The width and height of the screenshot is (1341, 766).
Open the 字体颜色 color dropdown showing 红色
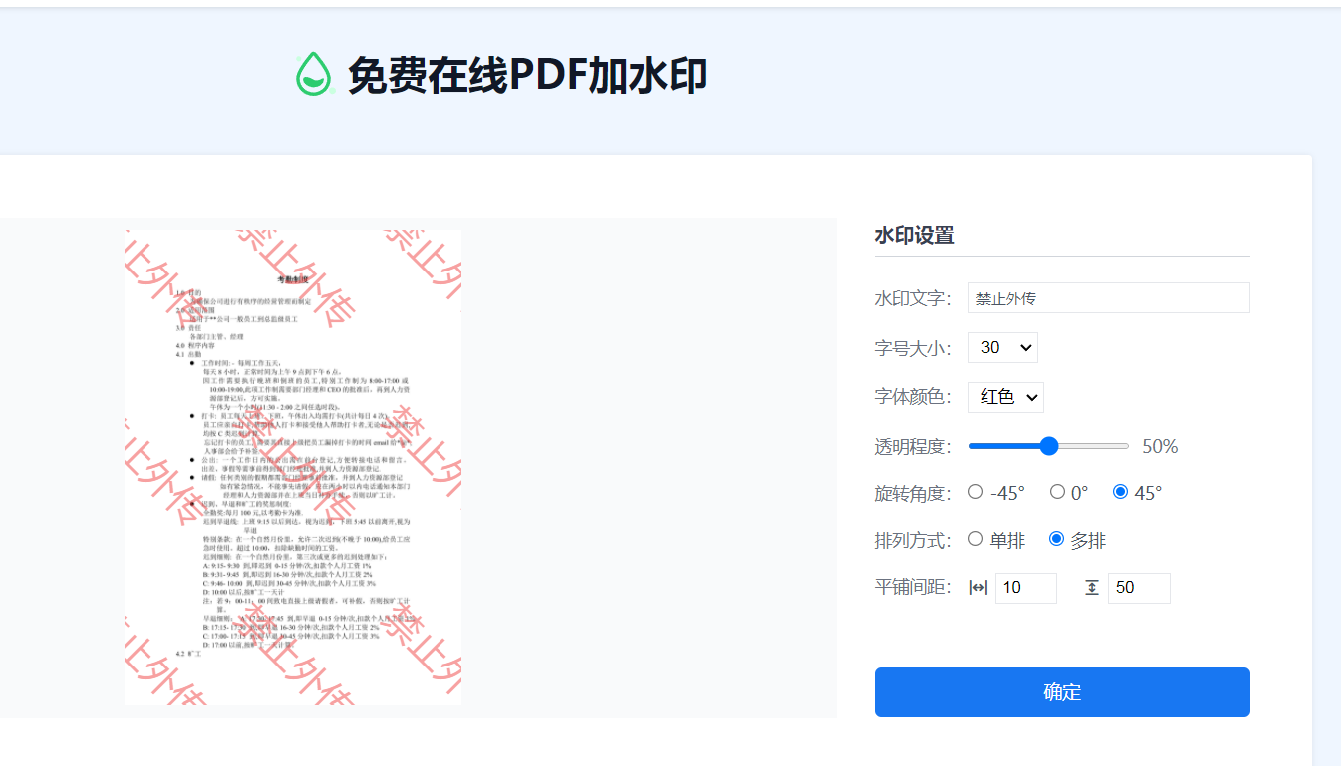1006,397
